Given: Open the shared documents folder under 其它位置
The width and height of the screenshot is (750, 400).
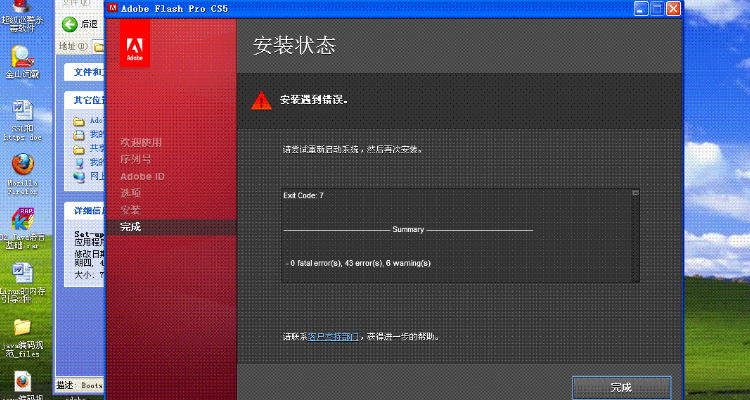Looking at the screenshot, I should point(79,149).
